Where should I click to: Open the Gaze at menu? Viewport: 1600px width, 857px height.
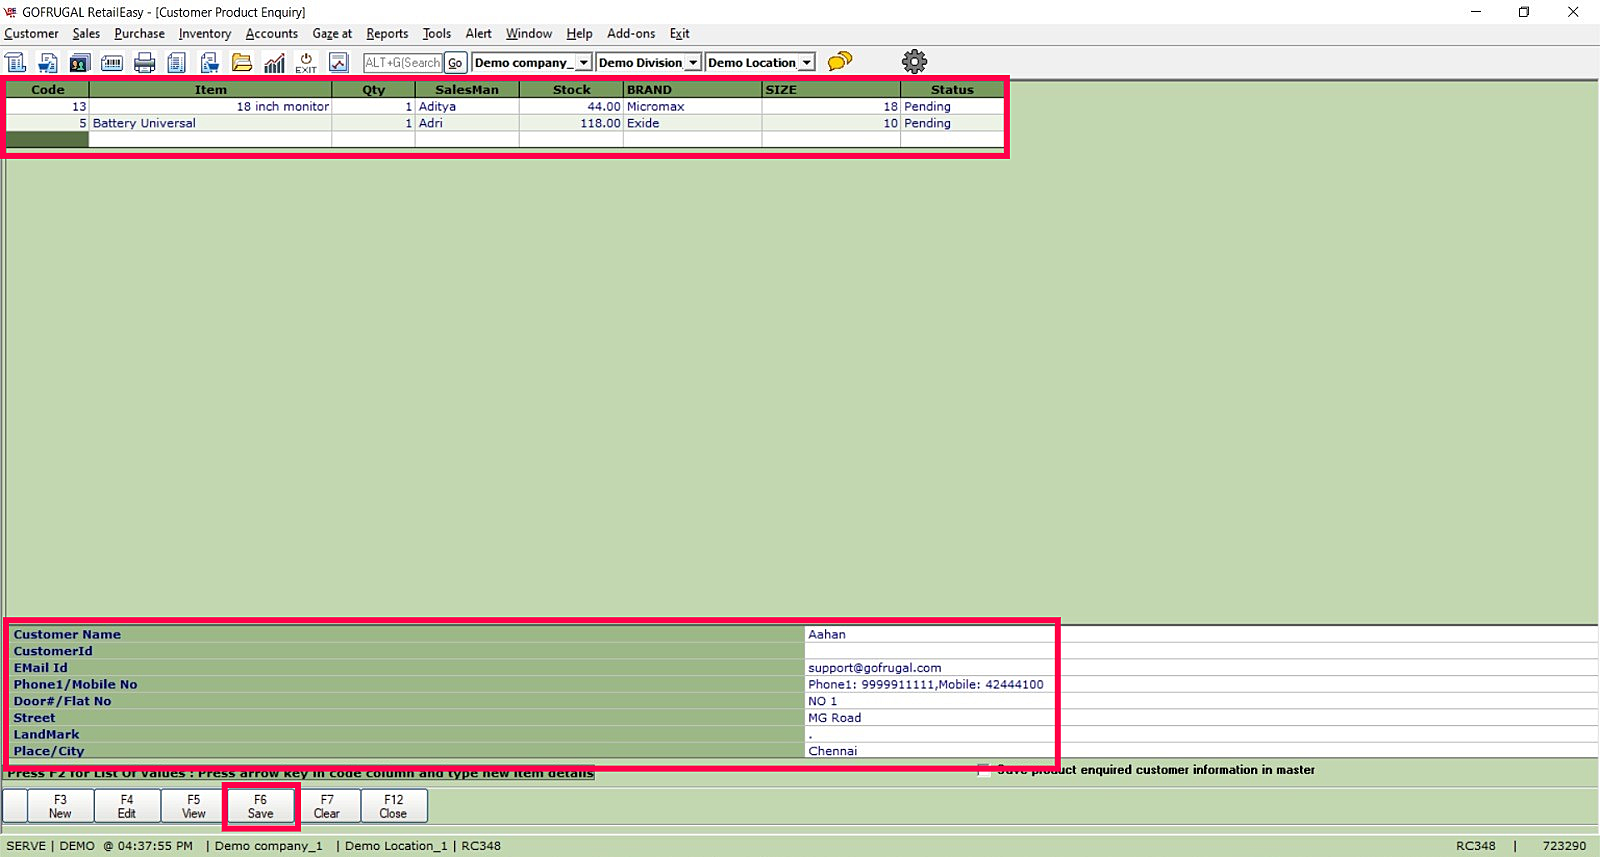(x=332, y=34)
